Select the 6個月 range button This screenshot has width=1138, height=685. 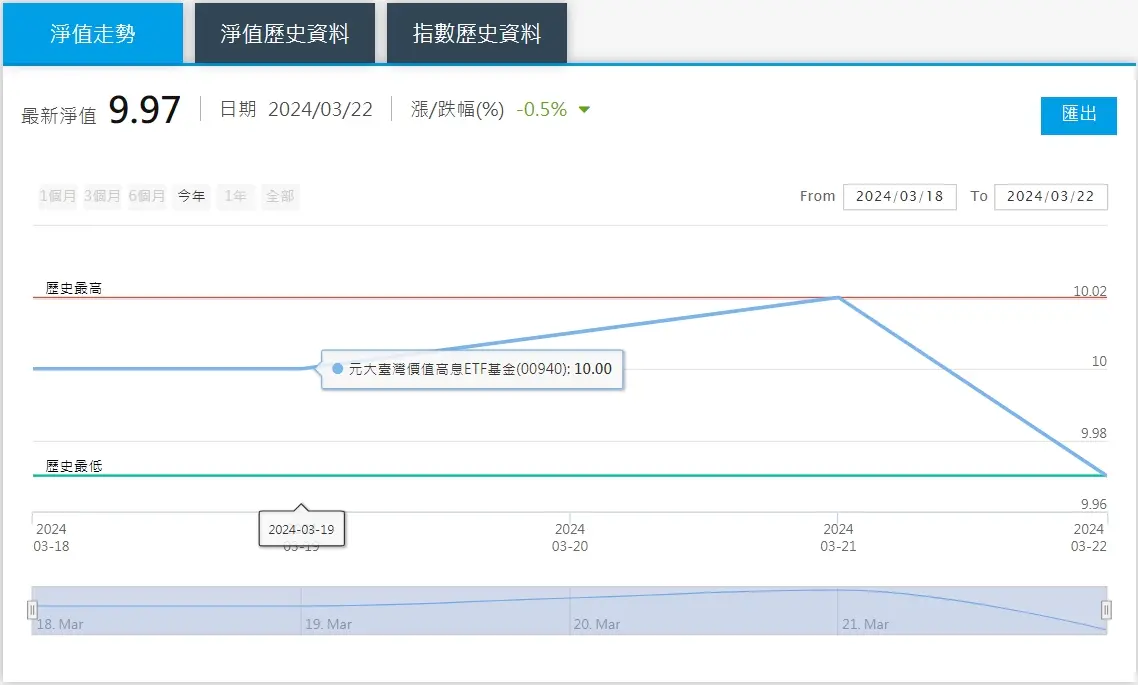pyautogui.click(x=147, y=197)
